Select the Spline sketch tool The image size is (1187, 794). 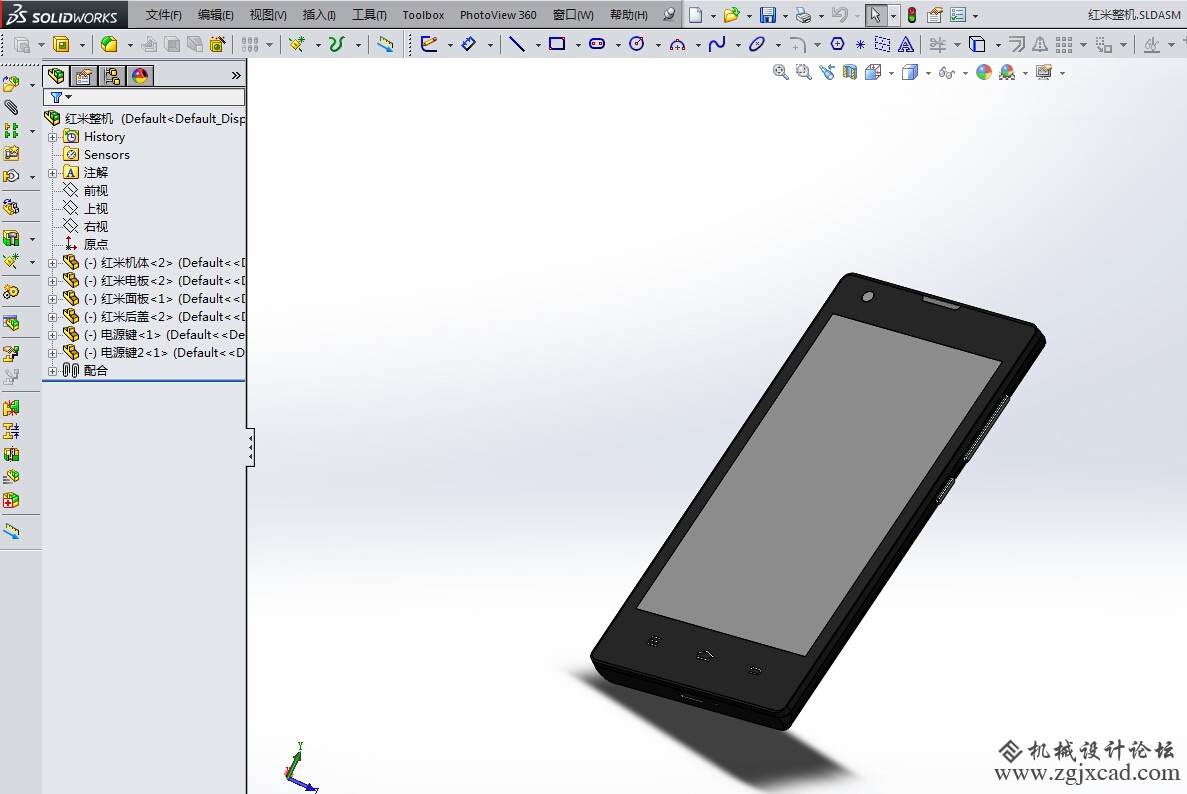(716, 45)
